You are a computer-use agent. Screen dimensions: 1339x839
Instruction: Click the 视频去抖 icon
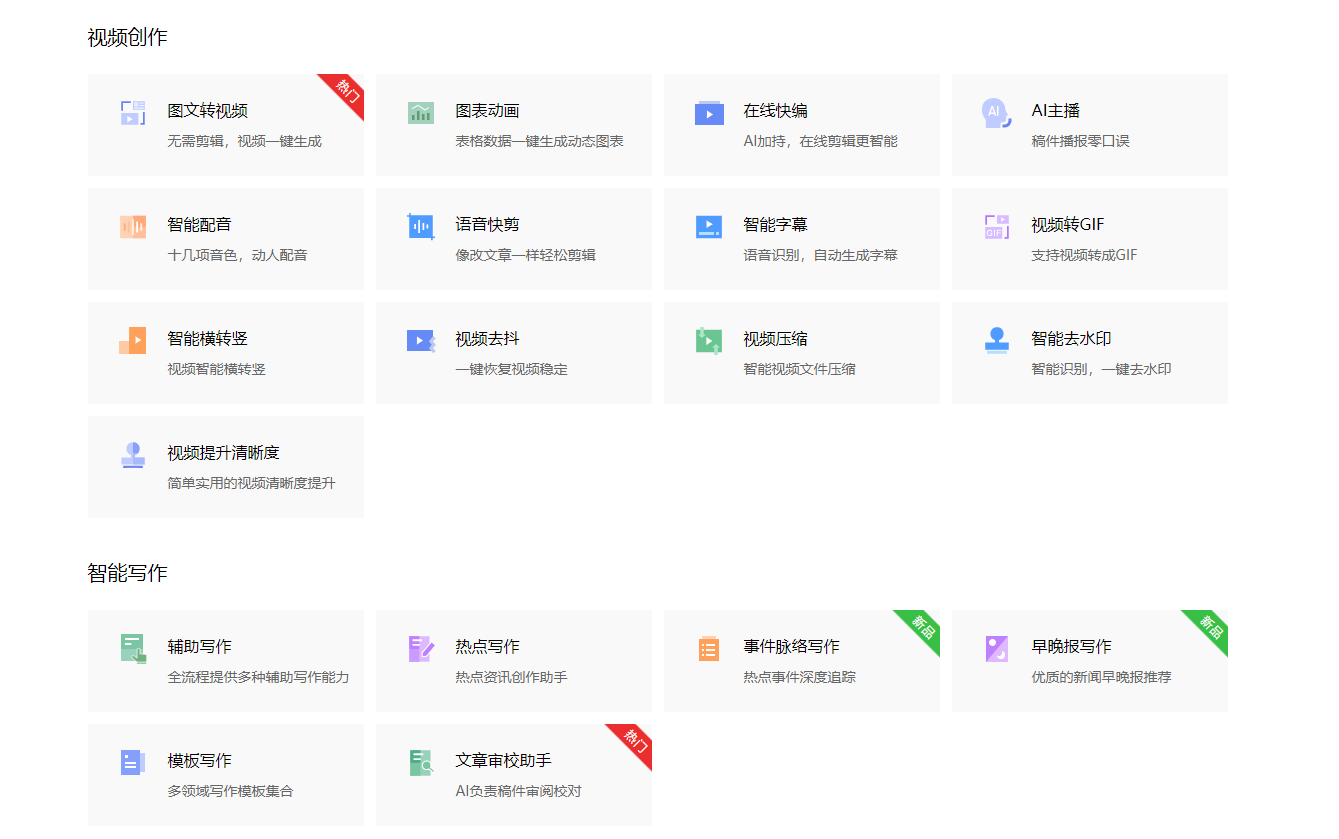point(421,341)
